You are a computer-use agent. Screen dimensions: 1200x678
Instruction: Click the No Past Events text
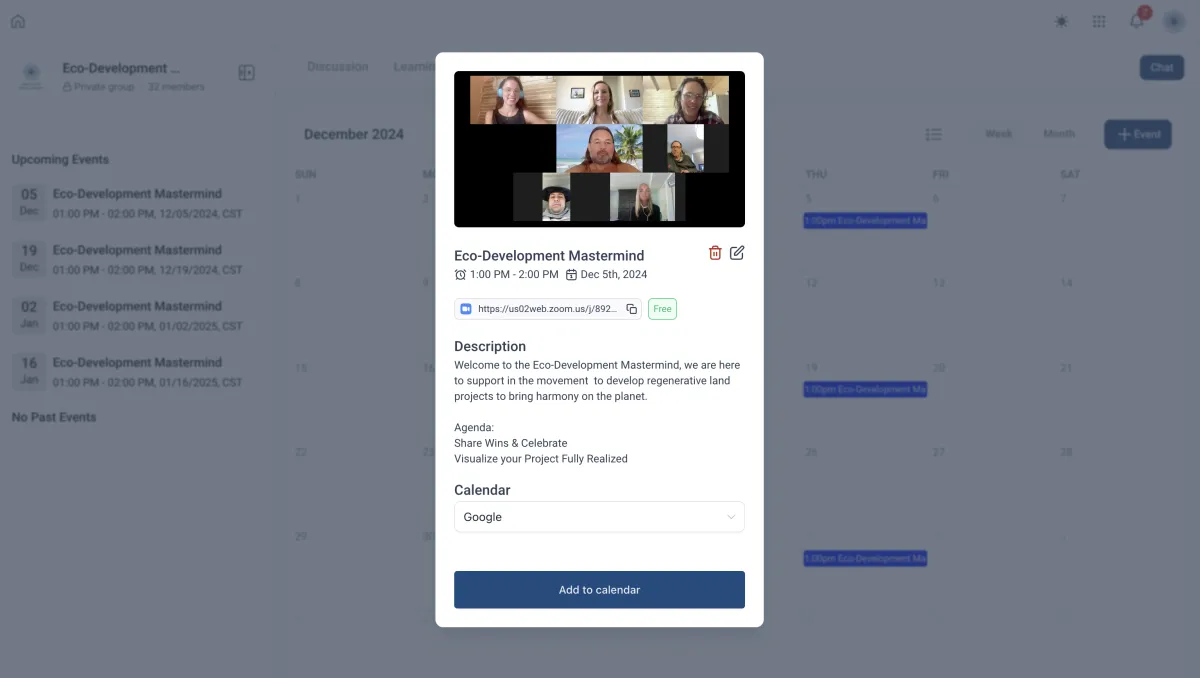tap(54, 417)
